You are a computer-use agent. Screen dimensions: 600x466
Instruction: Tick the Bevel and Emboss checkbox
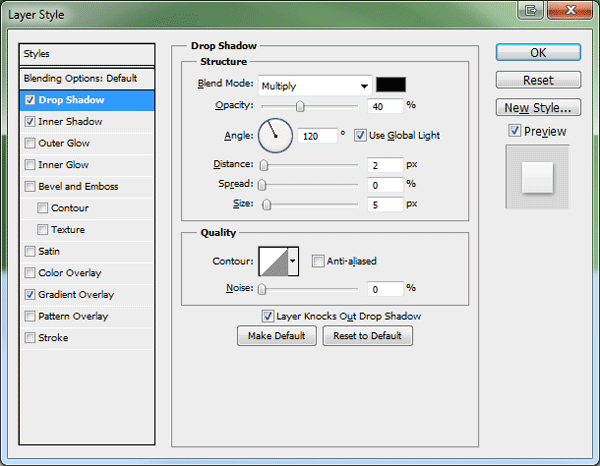click(x=30, y=186)
